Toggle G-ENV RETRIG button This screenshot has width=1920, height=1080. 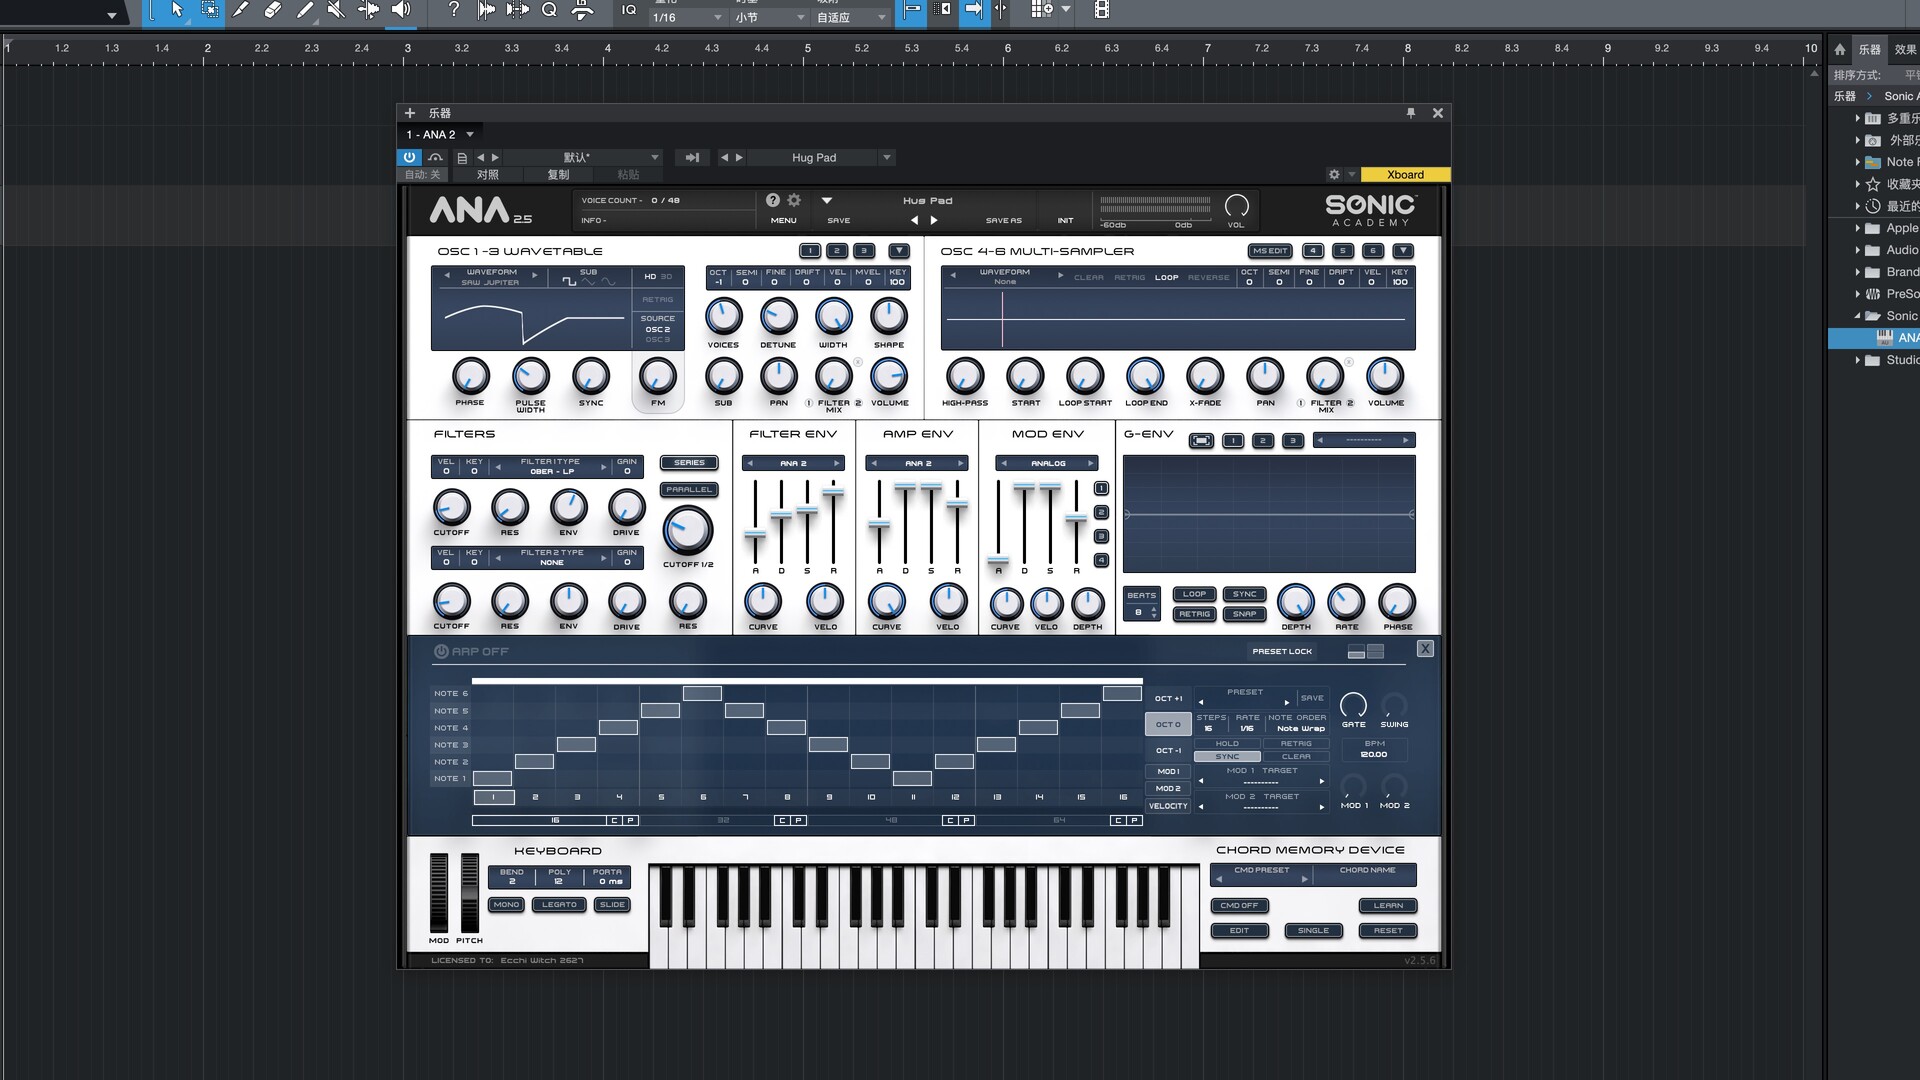pos(1194,614)
